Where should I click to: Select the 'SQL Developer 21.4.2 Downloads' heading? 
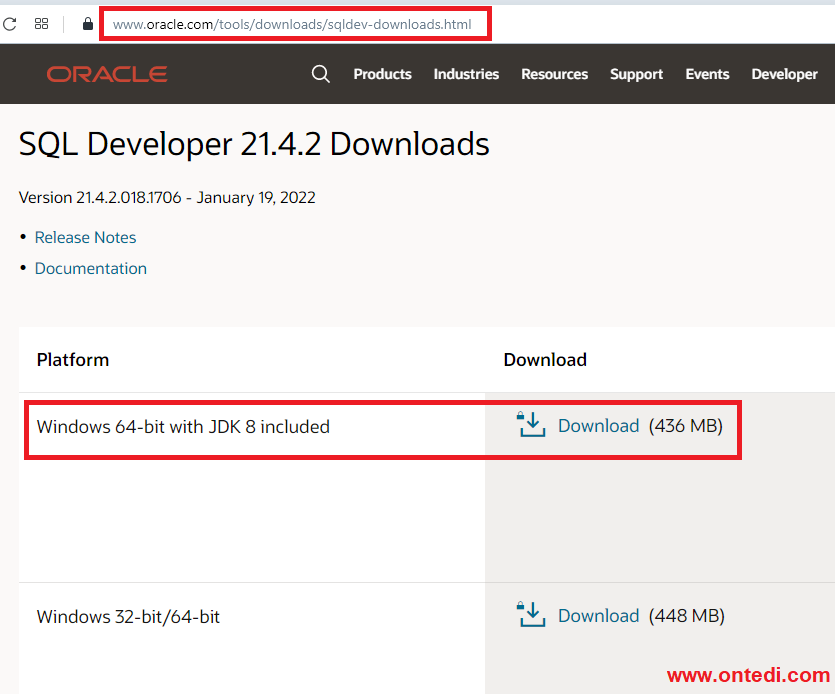[x=254, y=144]
